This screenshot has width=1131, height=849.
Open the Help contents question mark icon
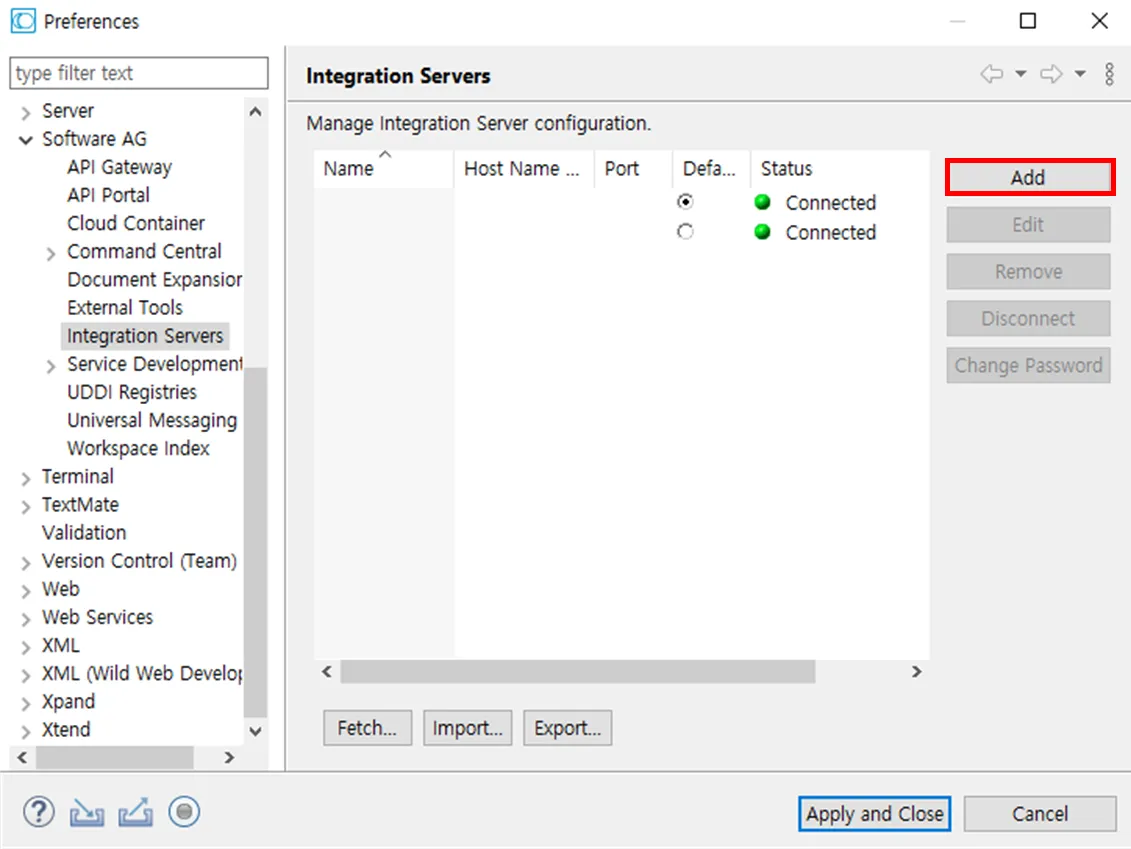tap(38, 812)
